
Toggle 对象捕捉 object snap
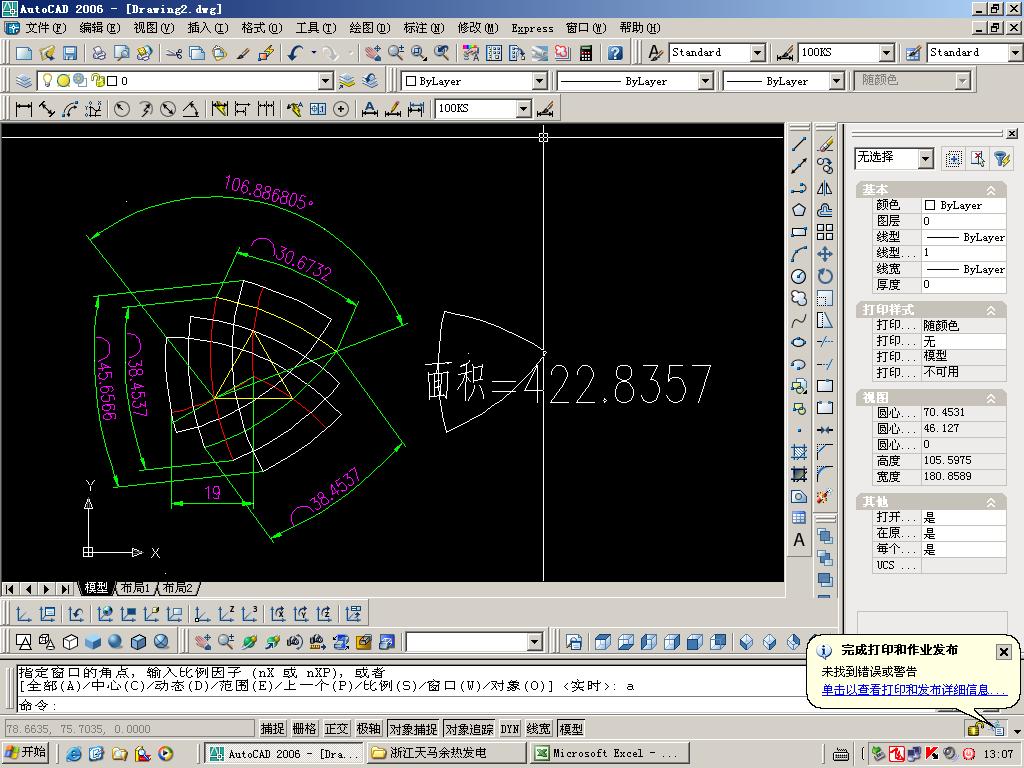[413, 729]
